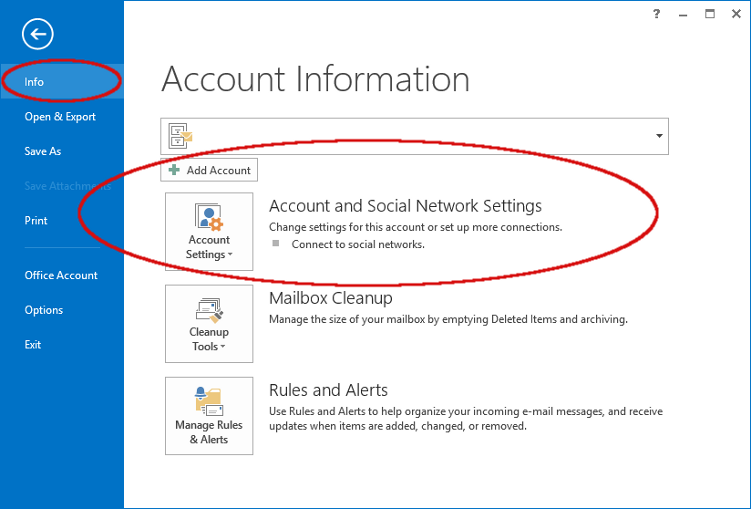The width and height of the screenshot is (751, 509).
Task: Click Manage Rules & Alerts button
Action: point(209,416)
